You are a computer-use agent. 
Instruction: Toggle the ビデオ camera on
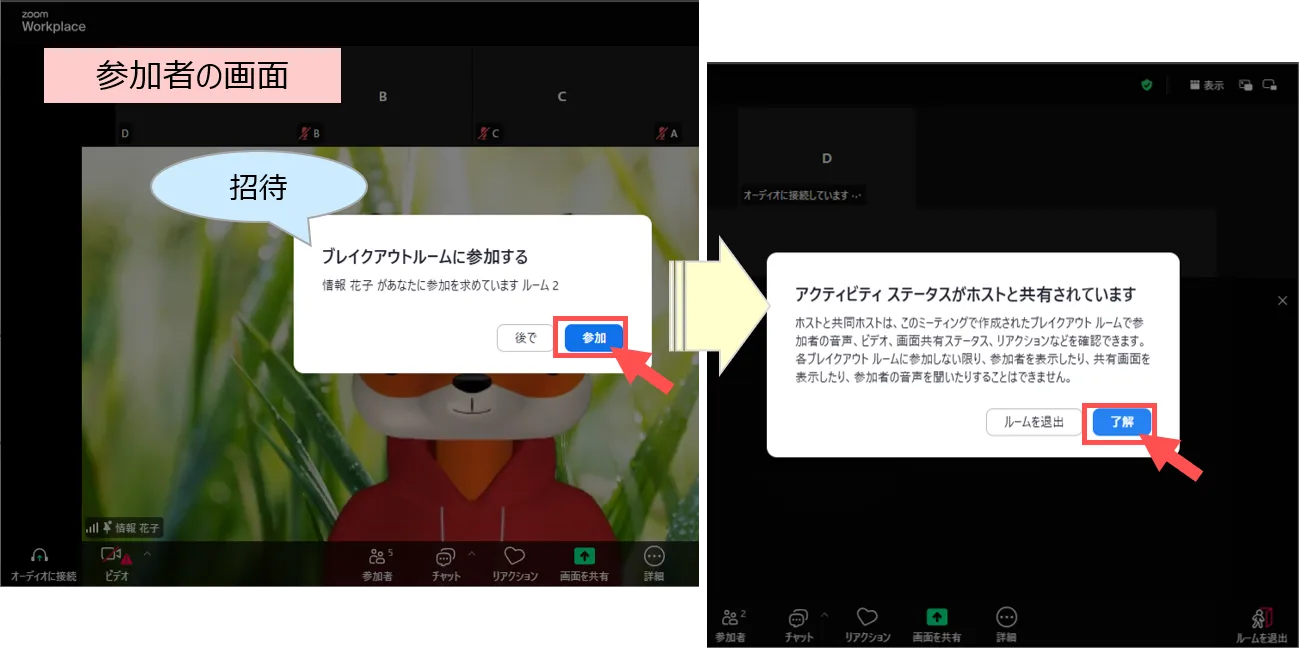(112, 556)
